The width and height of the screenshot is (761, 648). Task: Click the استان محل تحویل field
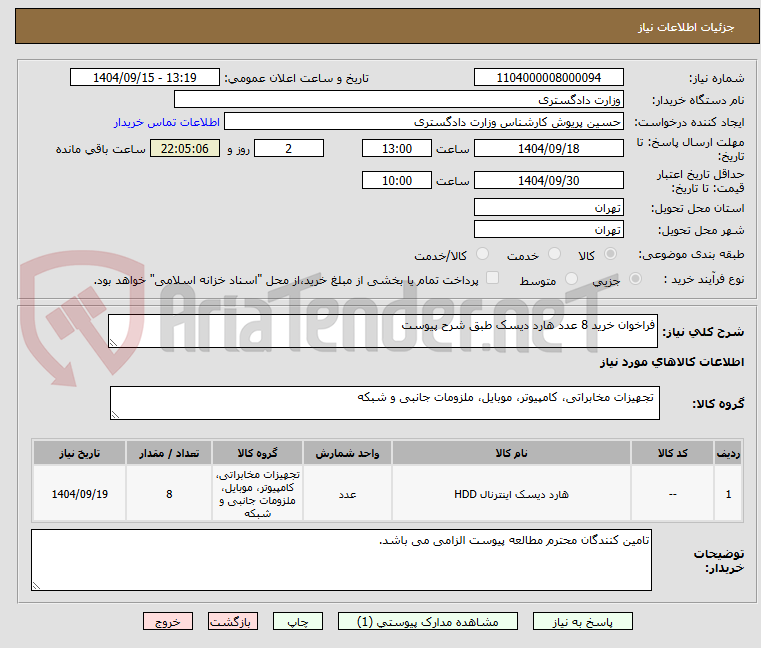pos(548,207)
